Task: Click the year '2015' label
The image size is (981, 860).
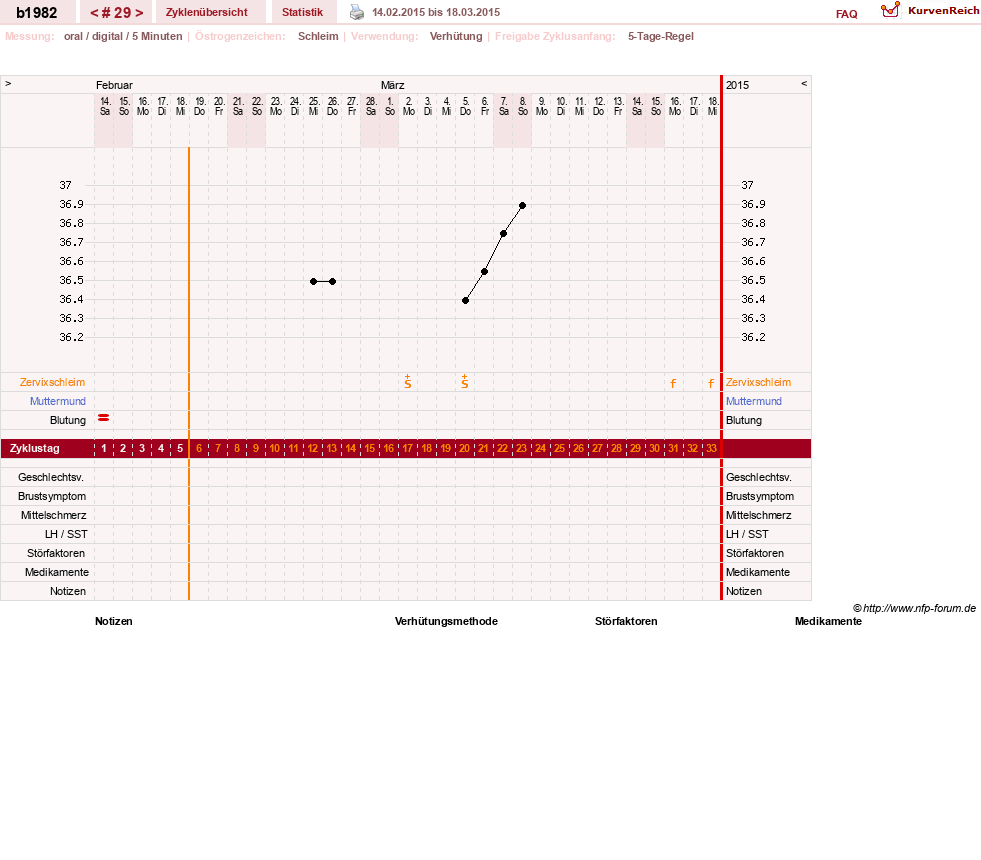Action: coord(738,85)
